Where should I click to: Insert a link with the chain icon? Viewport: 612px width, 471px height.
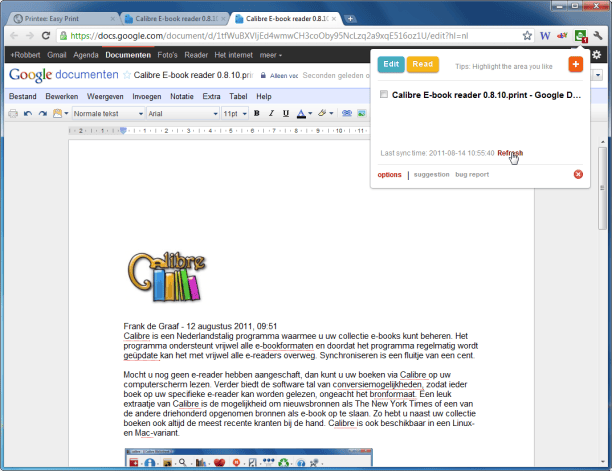(x=347, y=114)
